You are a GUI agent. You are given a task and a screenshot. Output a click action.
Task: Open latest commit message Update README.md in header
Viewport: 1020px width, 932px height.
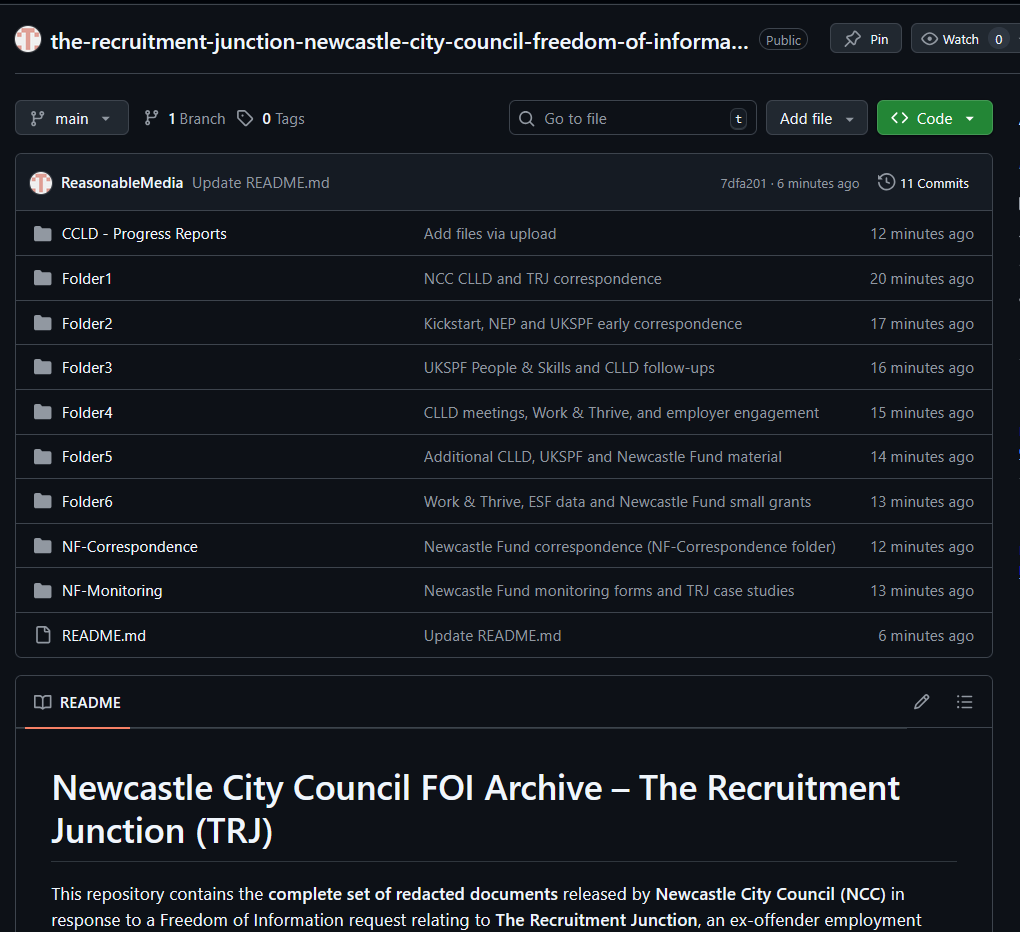tap(260, 183)
